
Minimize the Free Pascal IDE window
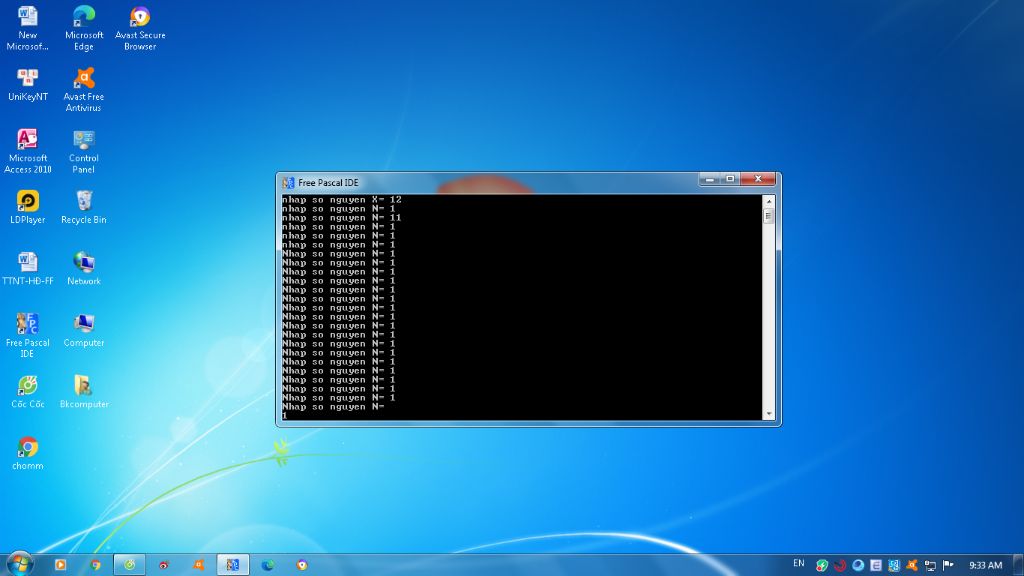(709, 179)
